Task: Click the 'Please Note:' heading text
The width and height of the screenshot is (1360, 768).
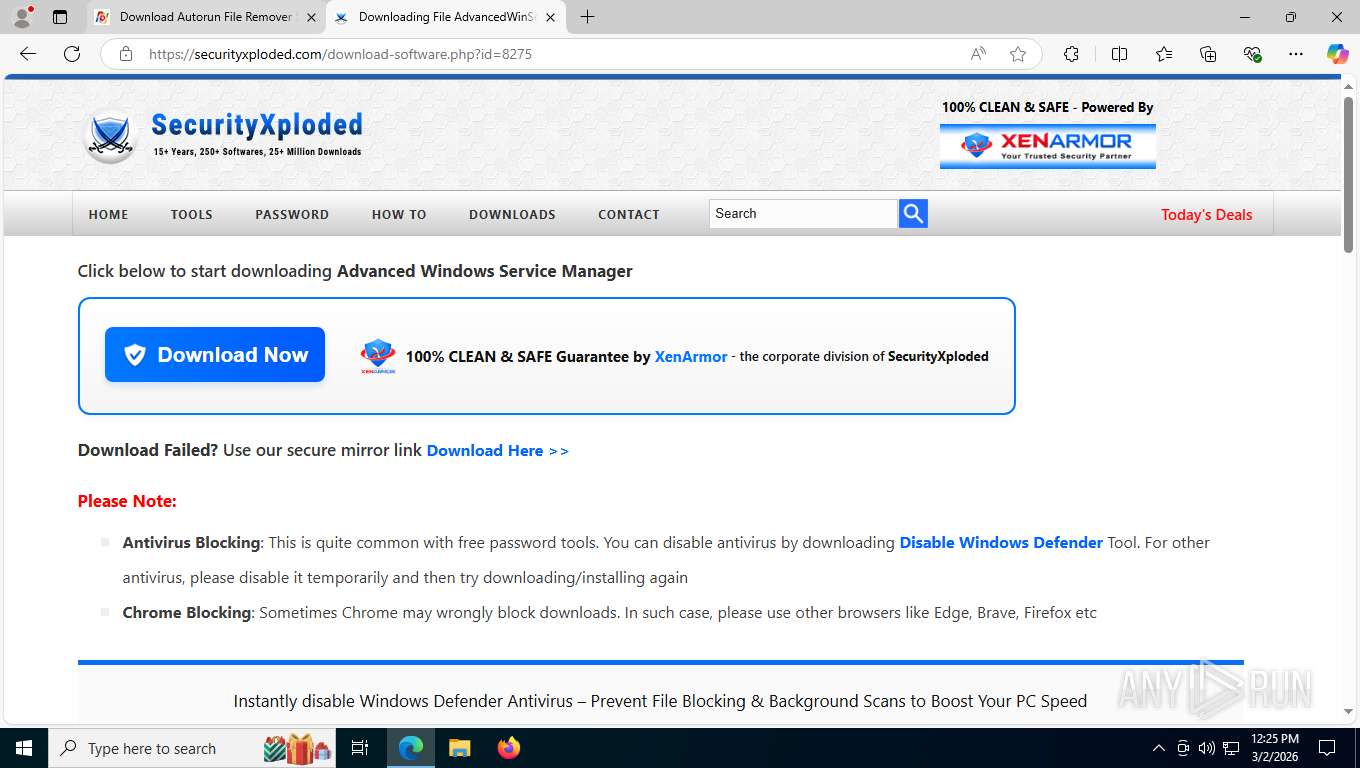Action: (127, 501)
